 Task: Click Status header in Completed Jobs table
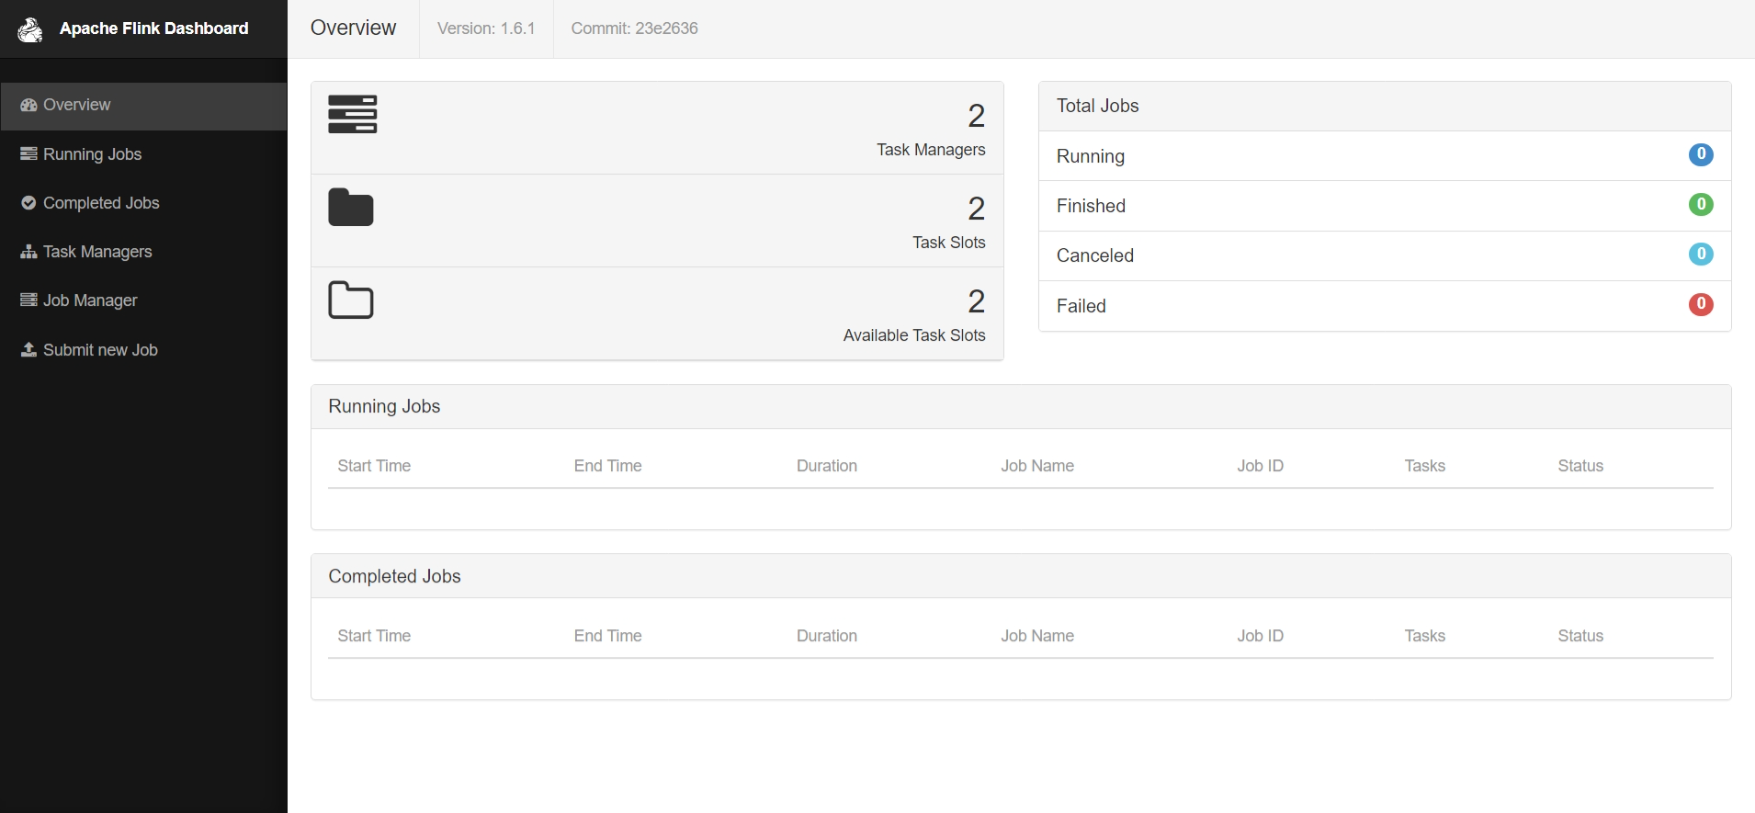coord(1580,636)
